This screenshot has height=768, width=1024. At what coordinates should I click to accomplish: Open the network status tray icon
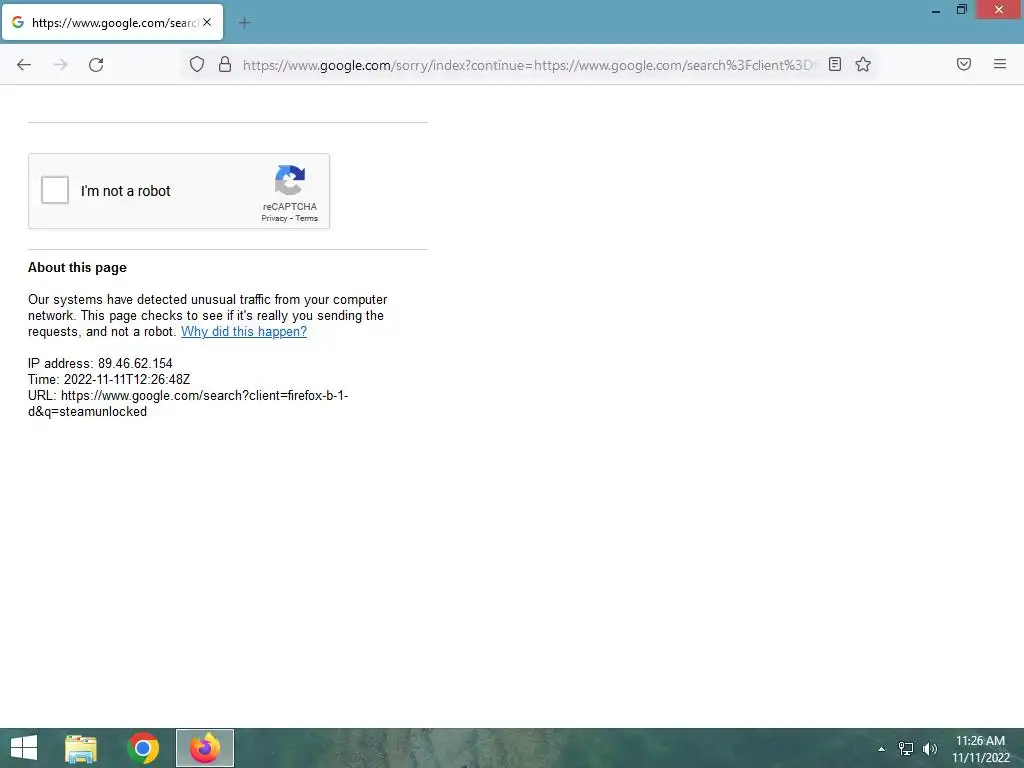click(x=906, y=749)
